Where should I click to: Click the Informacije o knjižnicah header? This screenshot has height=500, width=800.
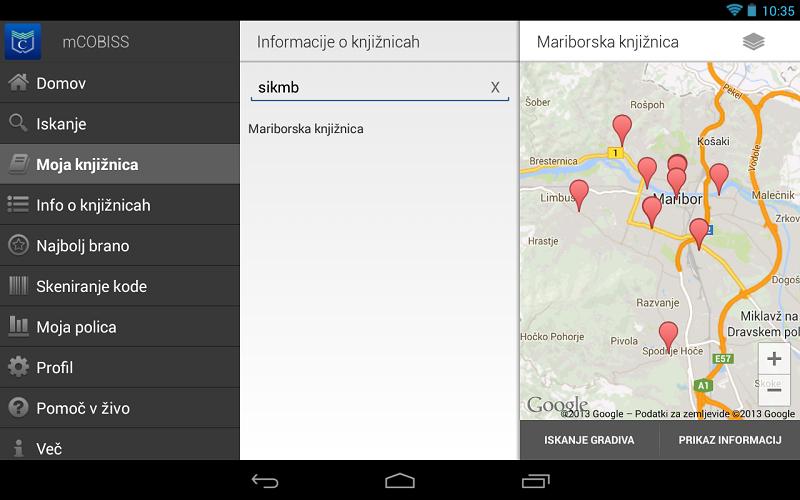[x=338, y=42]
